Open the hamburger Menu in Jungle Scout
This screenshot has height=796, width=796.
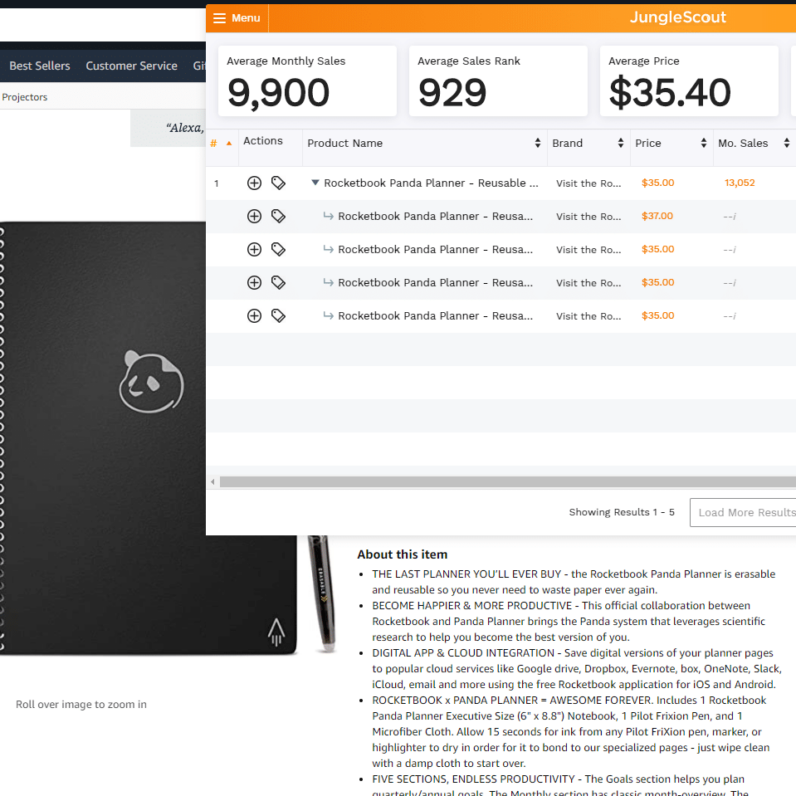pyautogui.click(x=236, y=18)
